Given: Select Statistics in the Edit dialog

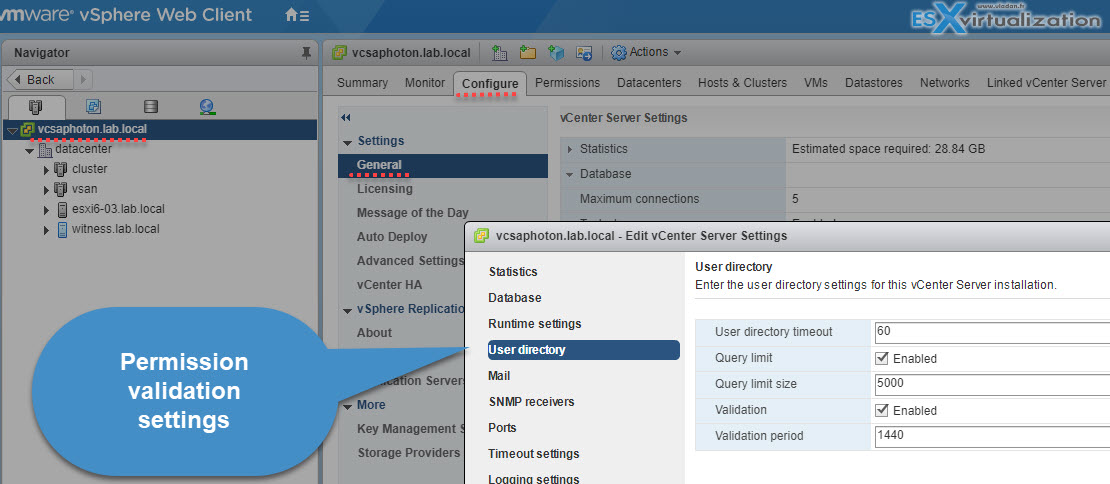Looking at the screenshot, I should tap(513, 272).
